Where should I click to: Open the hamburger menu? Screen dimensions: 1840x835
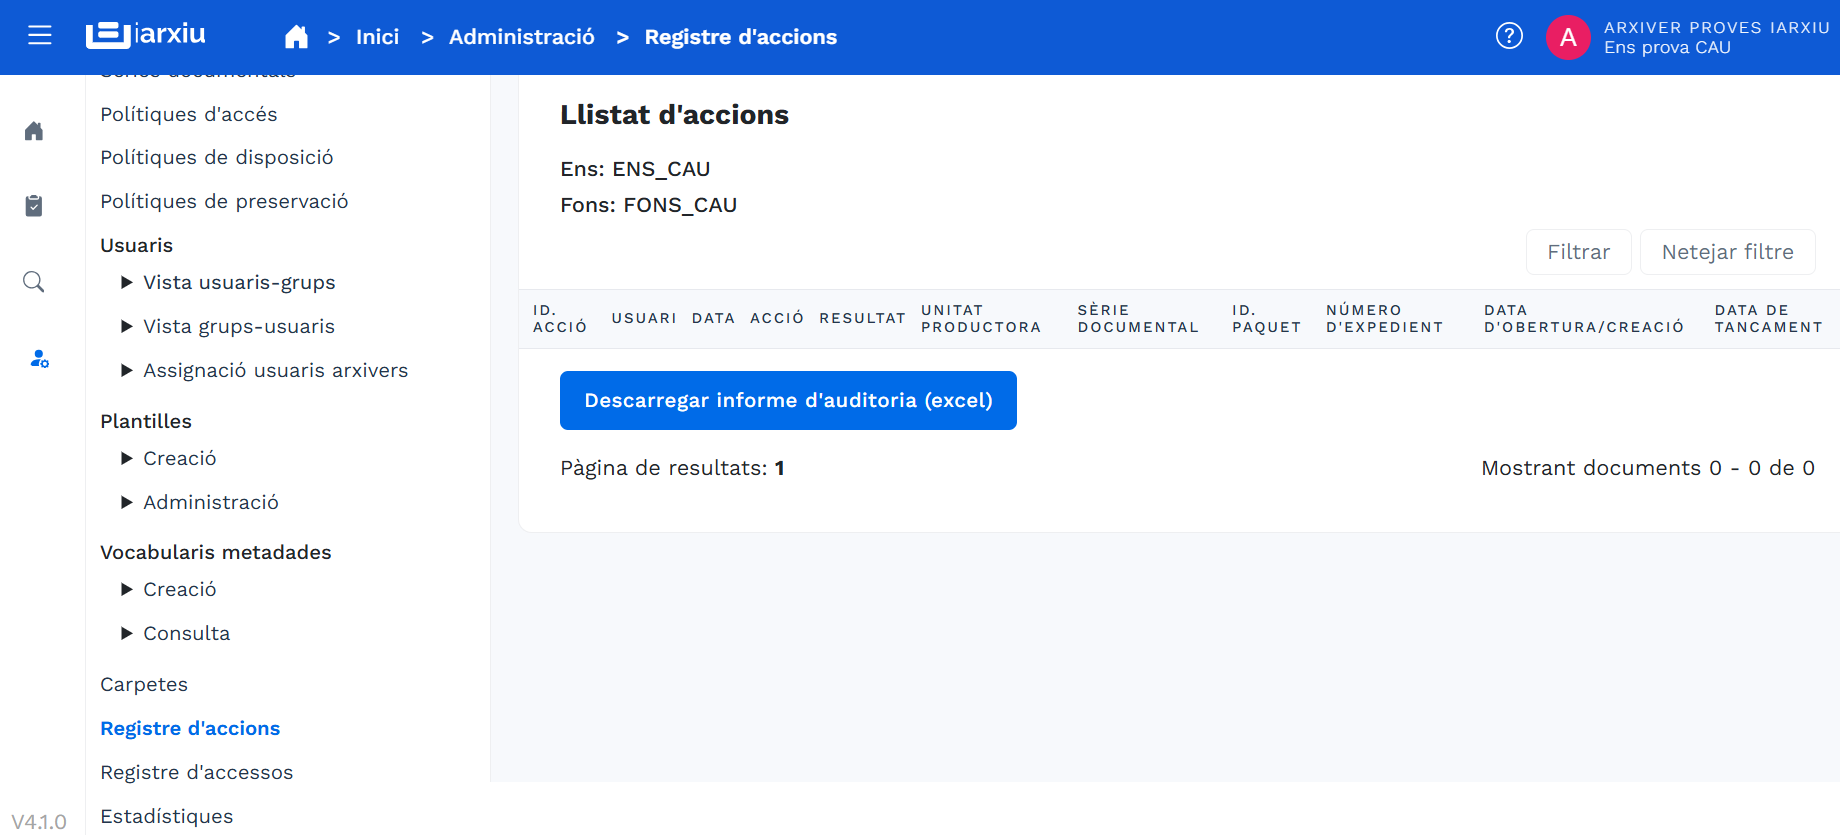click(40, 36)
